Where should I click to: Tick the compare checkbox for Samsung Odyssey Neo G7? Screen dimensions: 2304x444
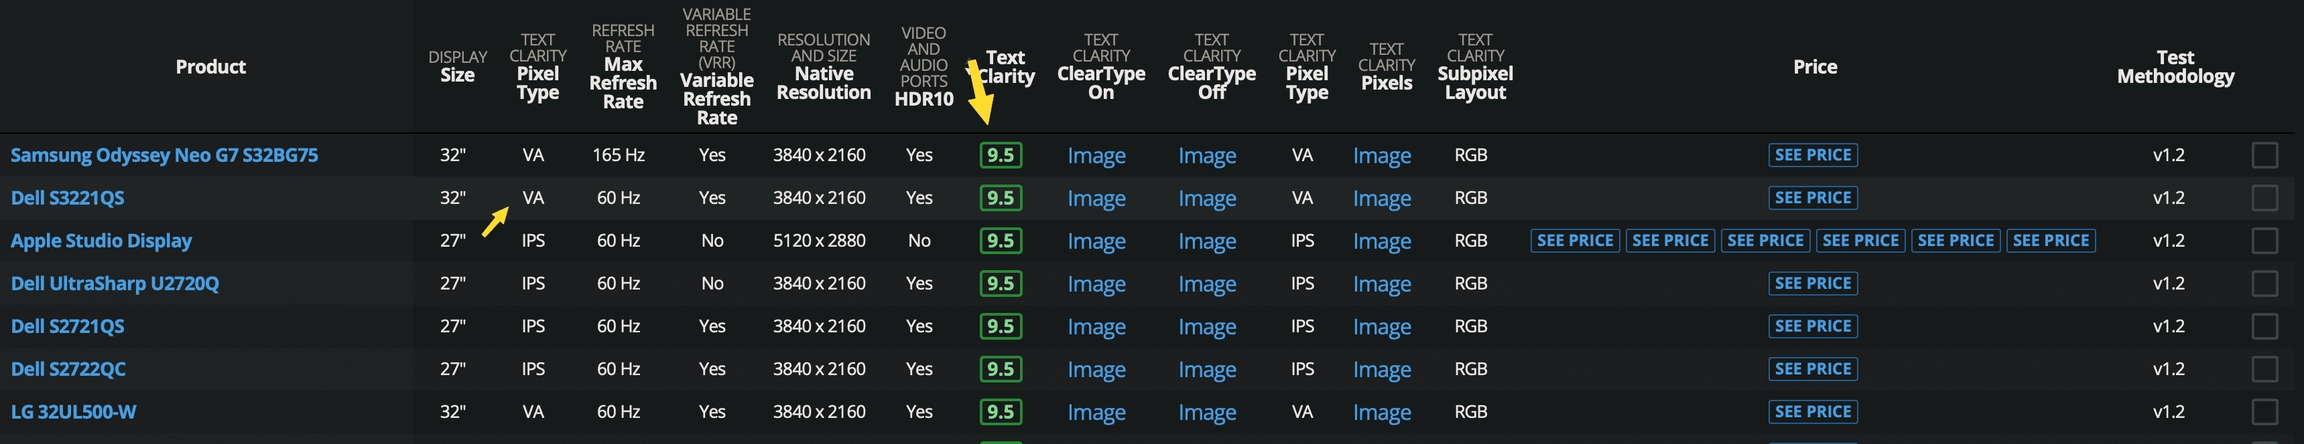coord(2264,155)
